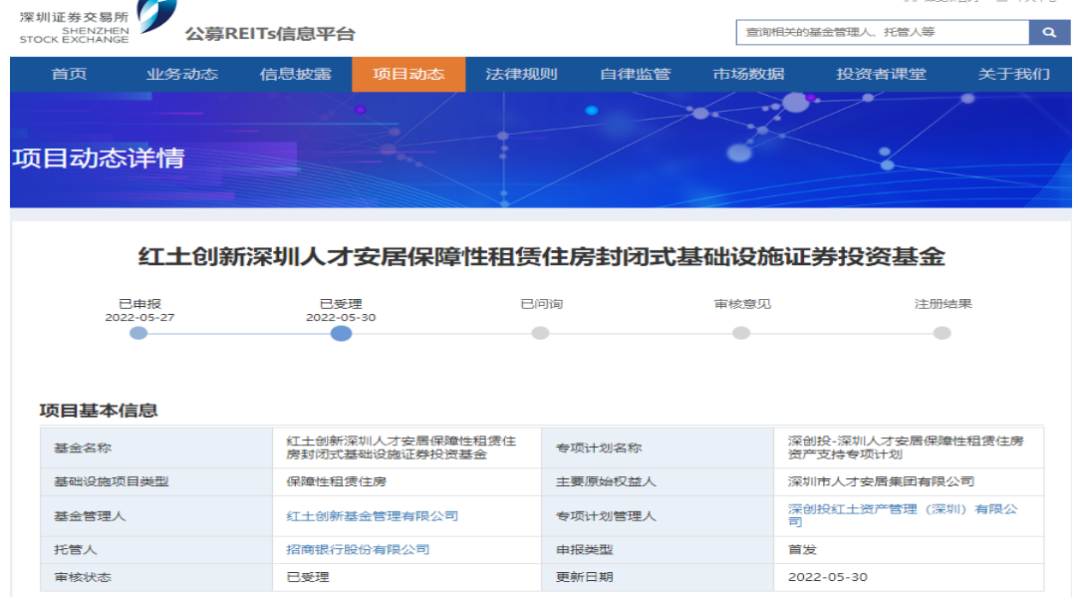This screenshot has width=1080, height=597.
Task: Open the 红土创新基金管理有限公司 link
Action: point(372,516)
